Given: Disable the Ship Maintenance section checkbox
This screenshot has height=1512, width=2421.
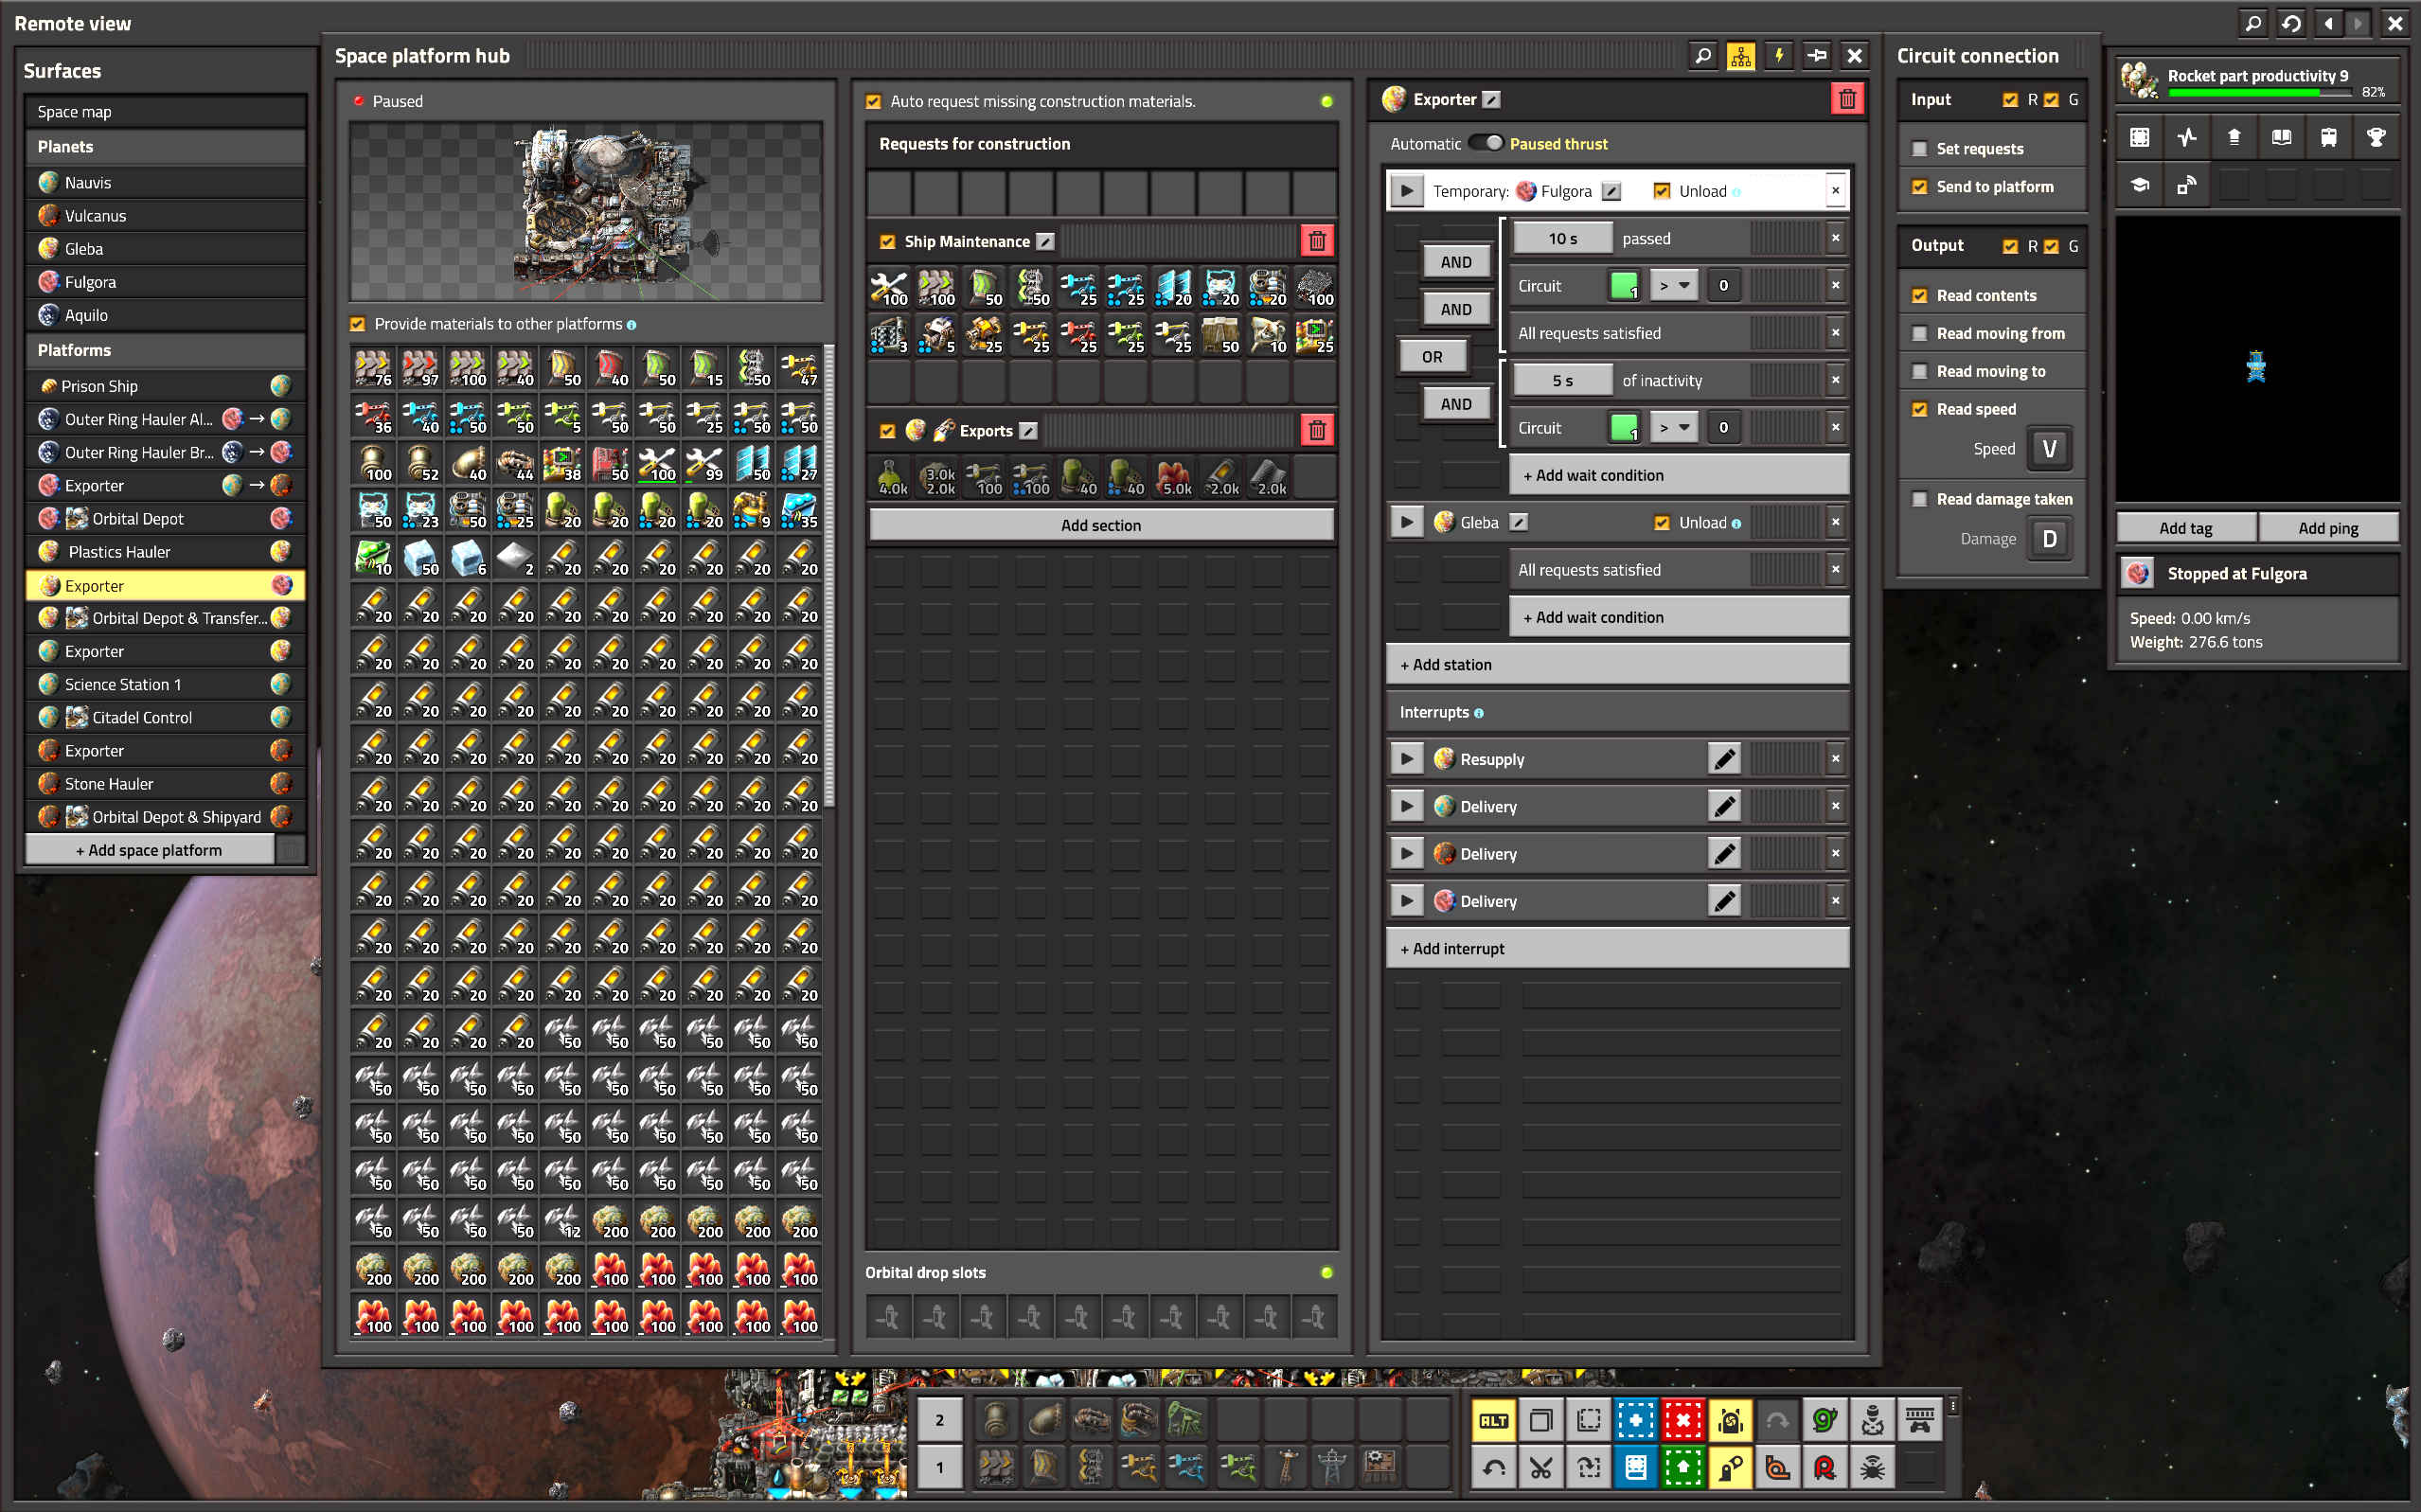Looking at the screenshot, I should (x=887, y=241).
